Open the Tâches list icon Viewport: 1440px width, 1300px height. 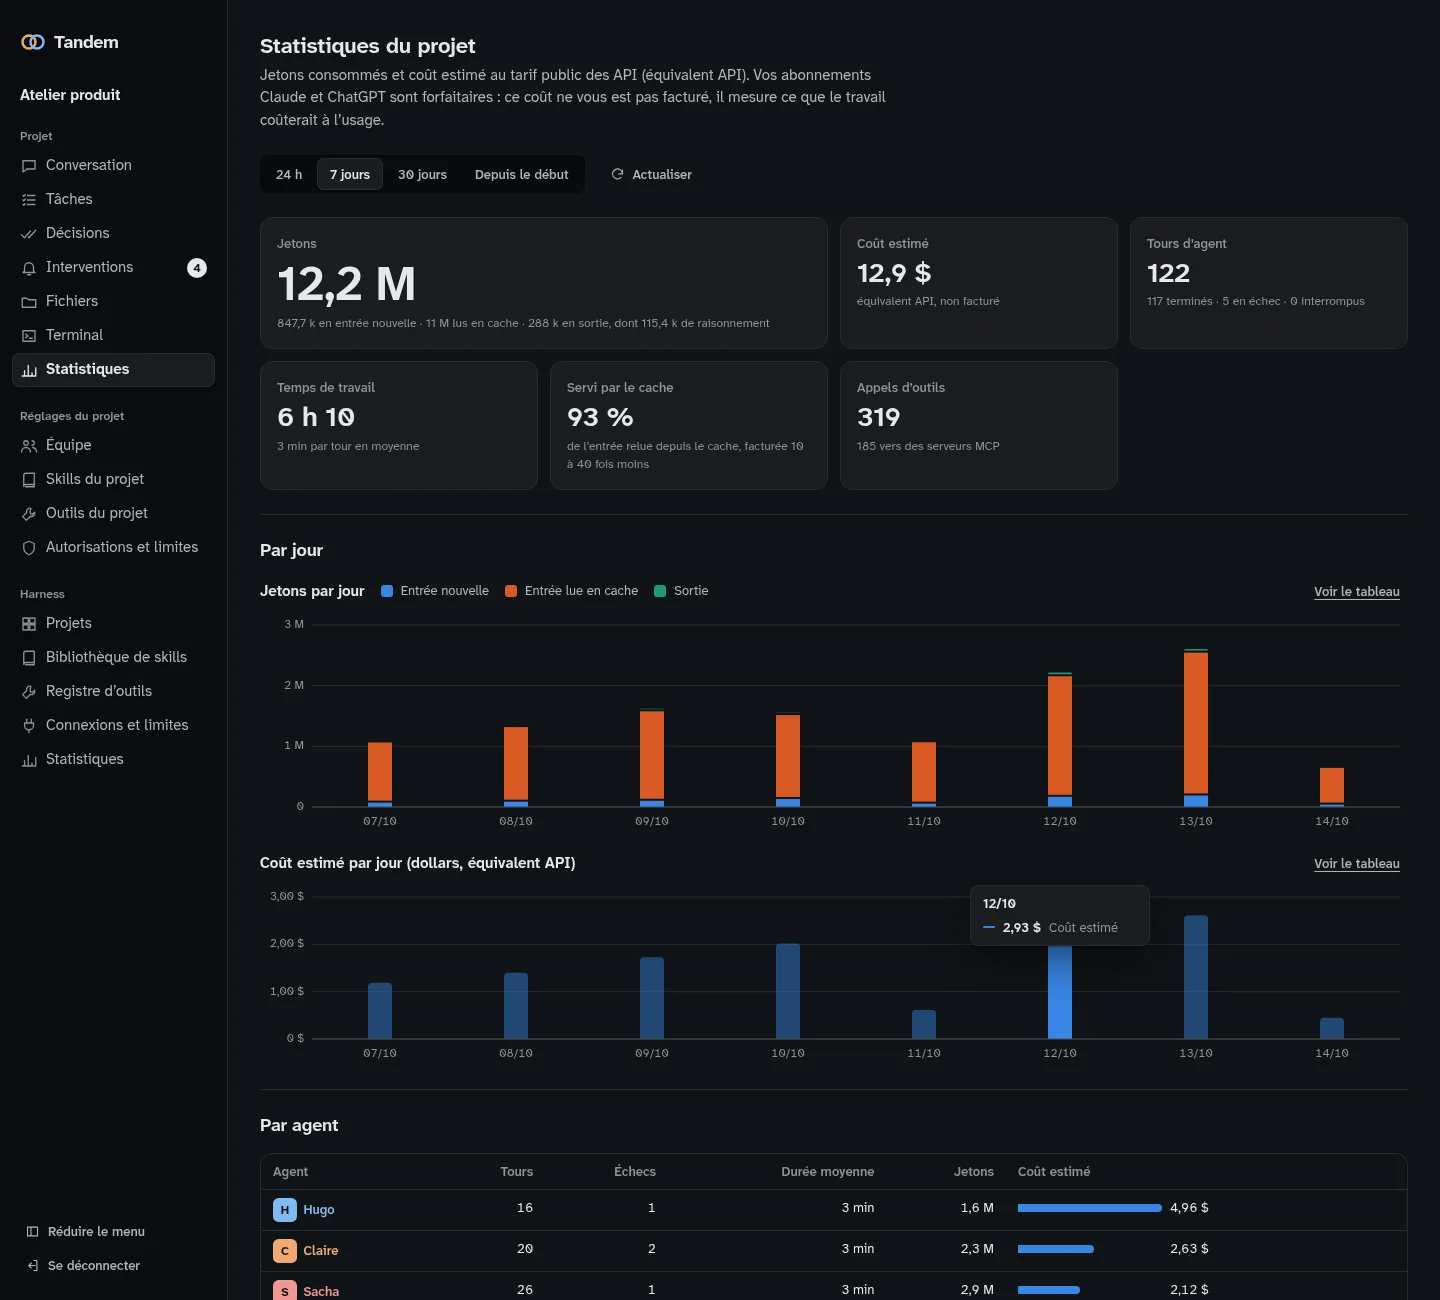tap(29, 200)
